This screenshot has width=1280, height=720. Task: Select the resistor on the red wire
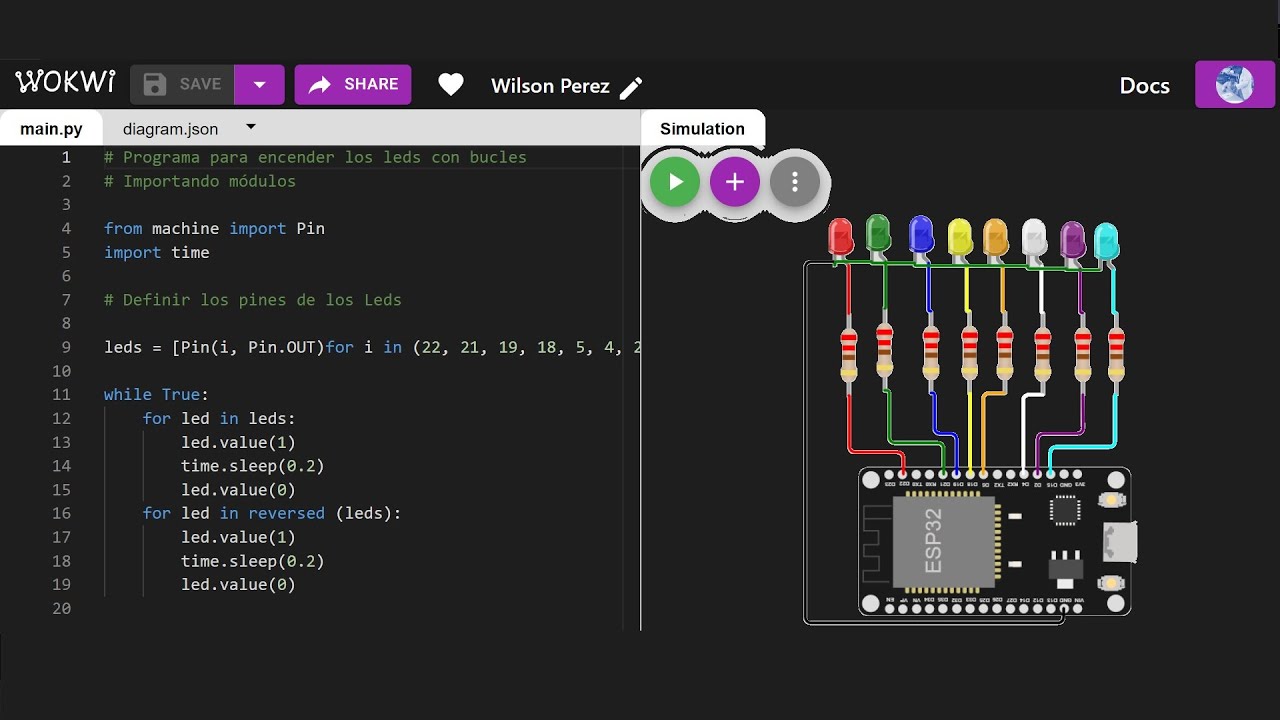point(849,355)
